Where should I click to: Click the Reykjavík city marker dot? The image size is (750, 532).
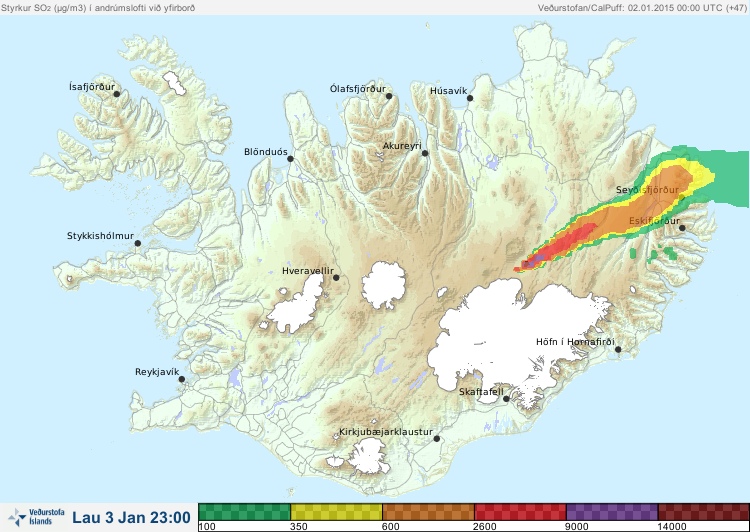182,379
